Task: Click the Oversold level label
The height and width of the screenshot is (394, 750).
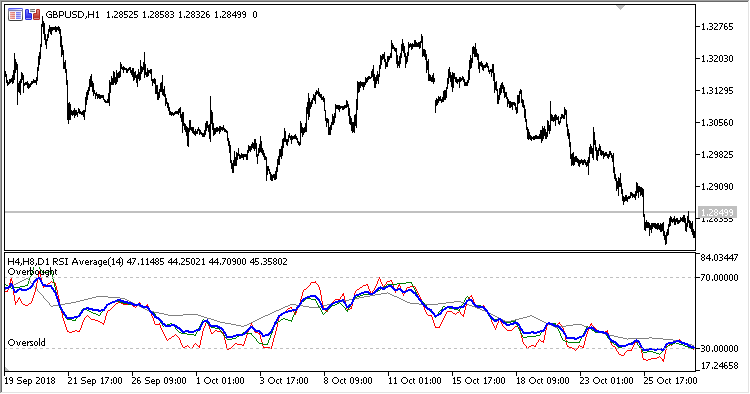Action: [27, 342]
